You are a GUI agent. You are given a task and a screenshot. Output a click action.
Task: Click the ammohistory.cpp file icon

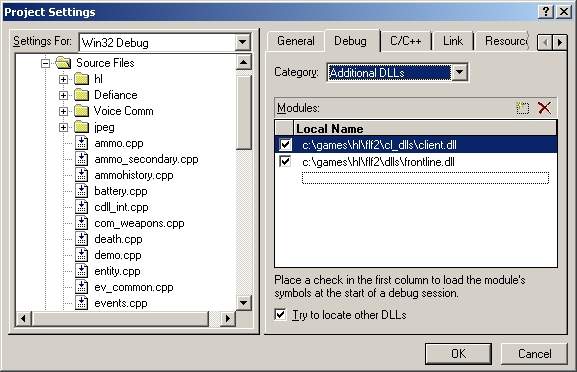click(81, 175)
